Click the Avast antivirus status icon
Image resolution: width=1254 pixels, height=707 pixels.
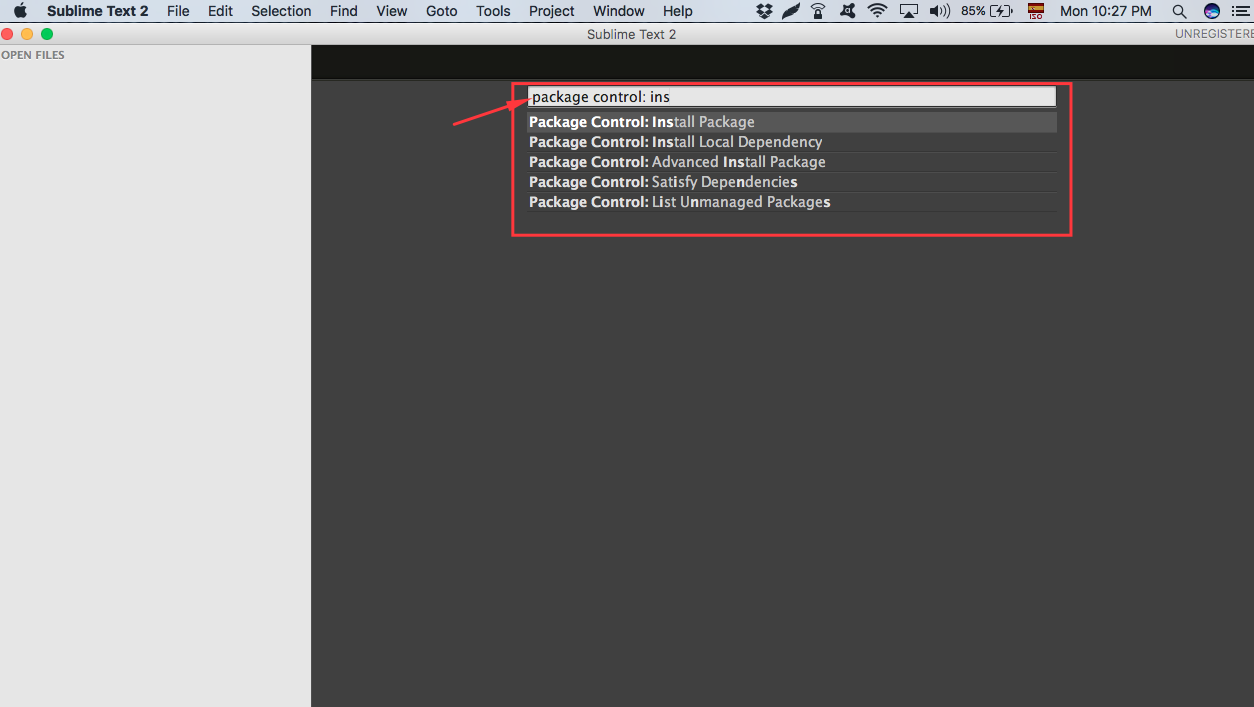pos(846,11)
